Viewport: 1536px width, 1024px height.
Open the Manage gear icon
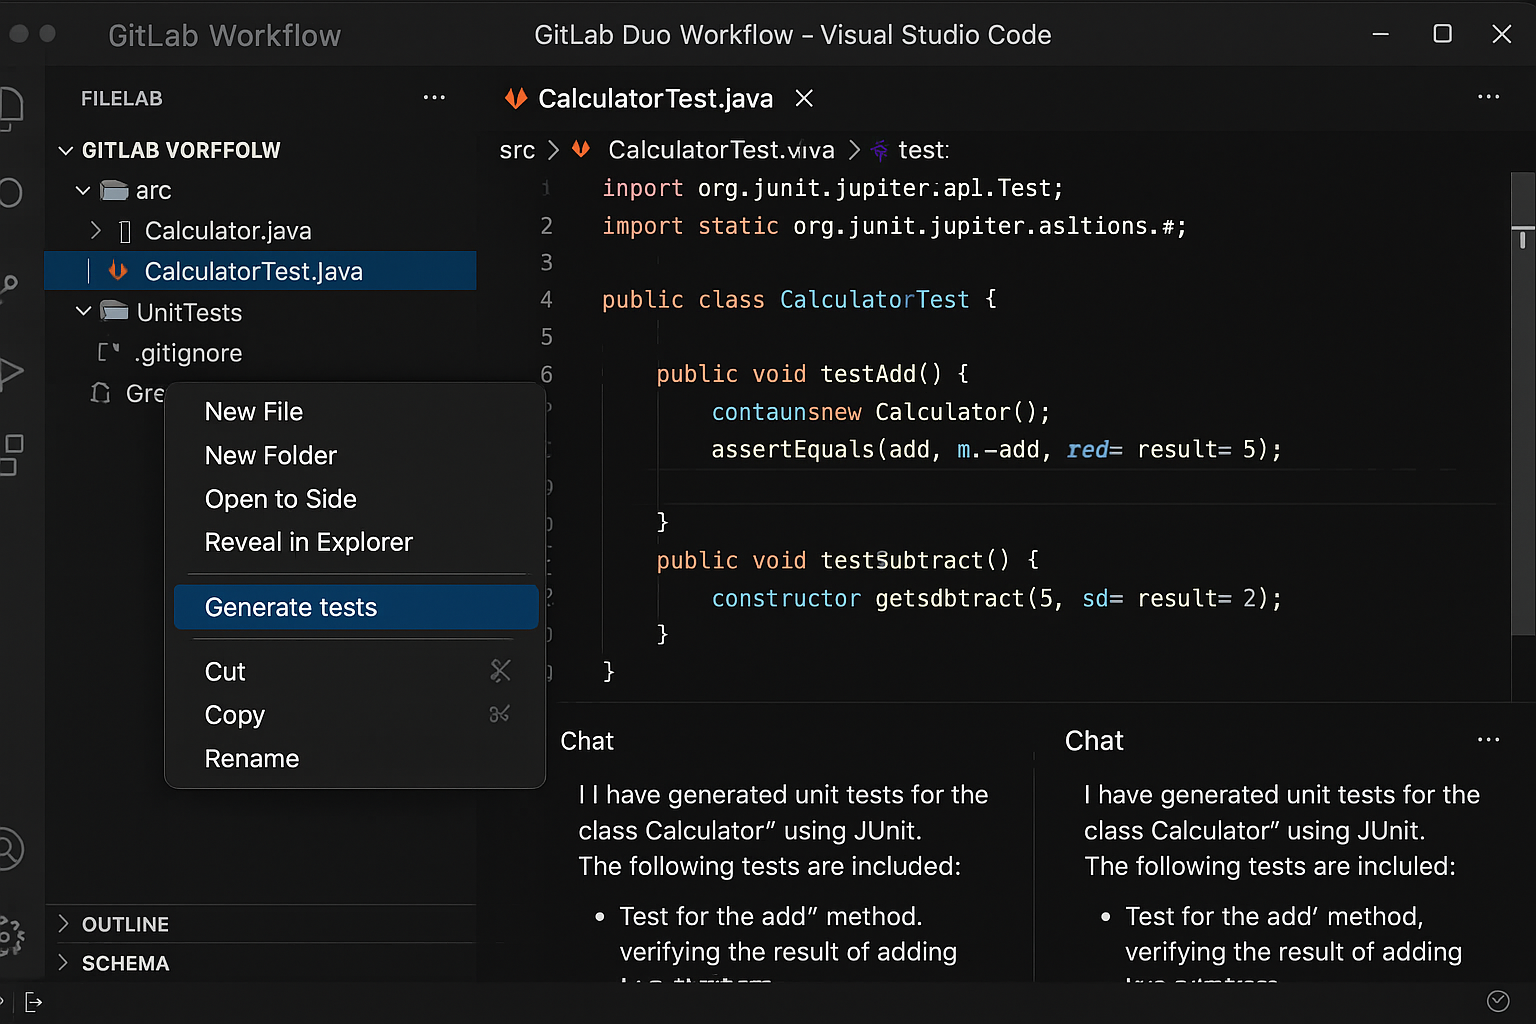coord(11,936)
